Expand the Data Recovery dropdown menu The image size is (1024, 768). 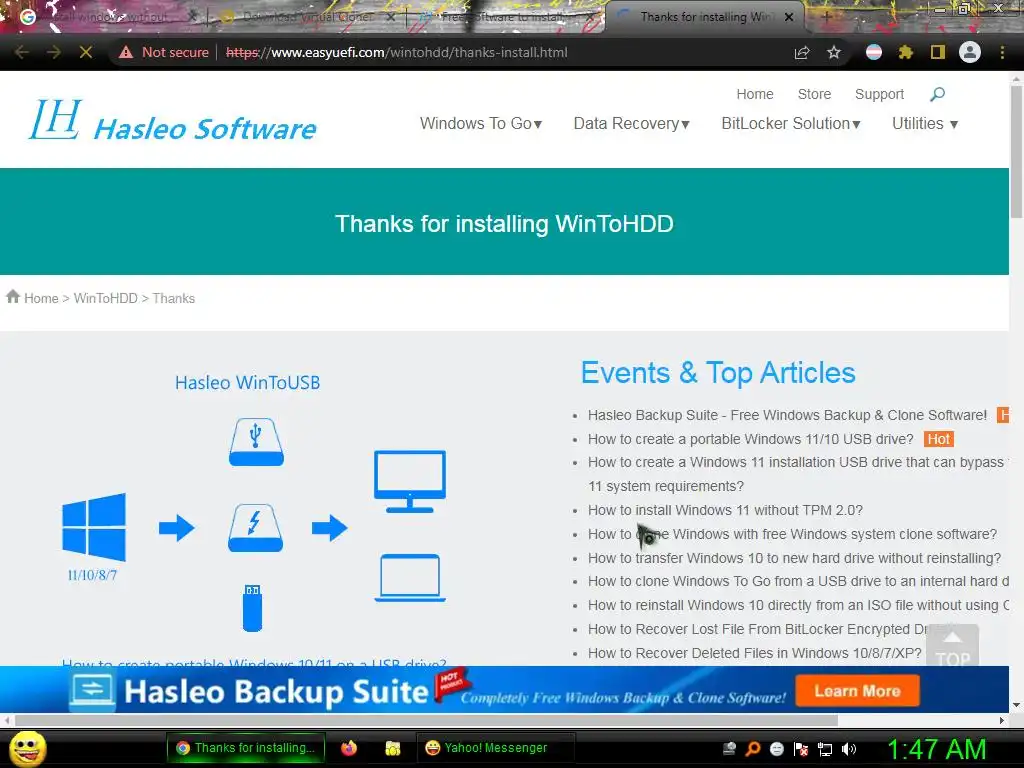point(632,123)
